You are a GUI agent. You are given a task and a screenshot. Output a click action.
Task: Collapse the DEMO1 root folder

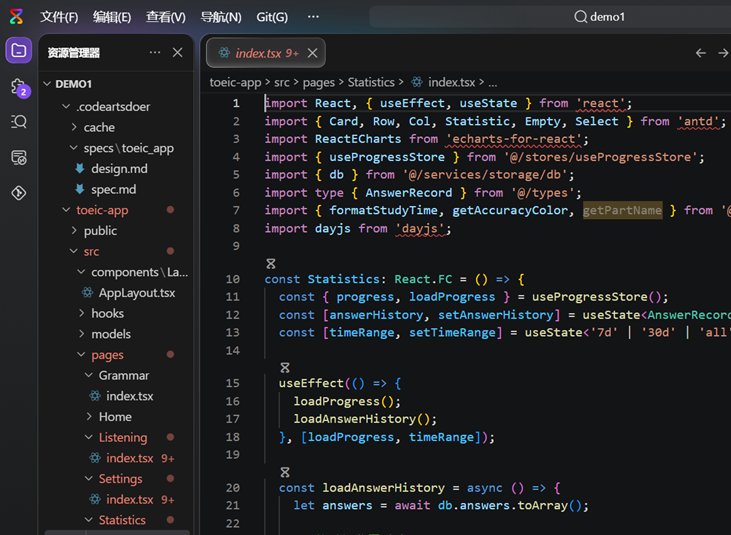72,84
